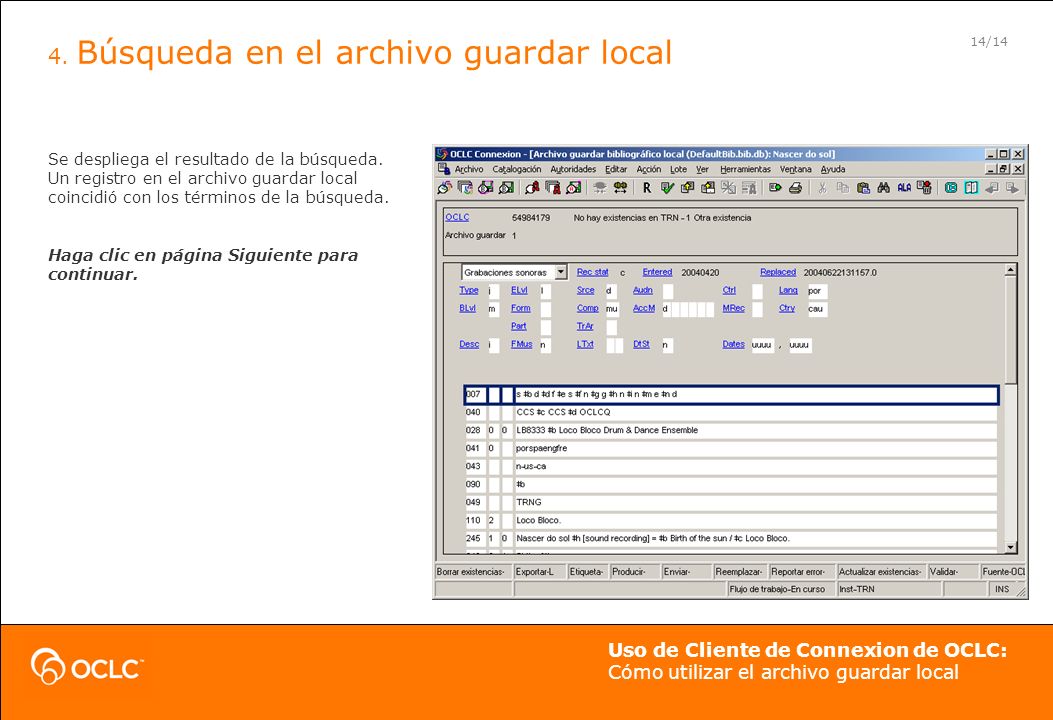This screenshot has height=720, width=1053.
Task: Click the 028 field LB8333 text
Action: pos(756,431)
